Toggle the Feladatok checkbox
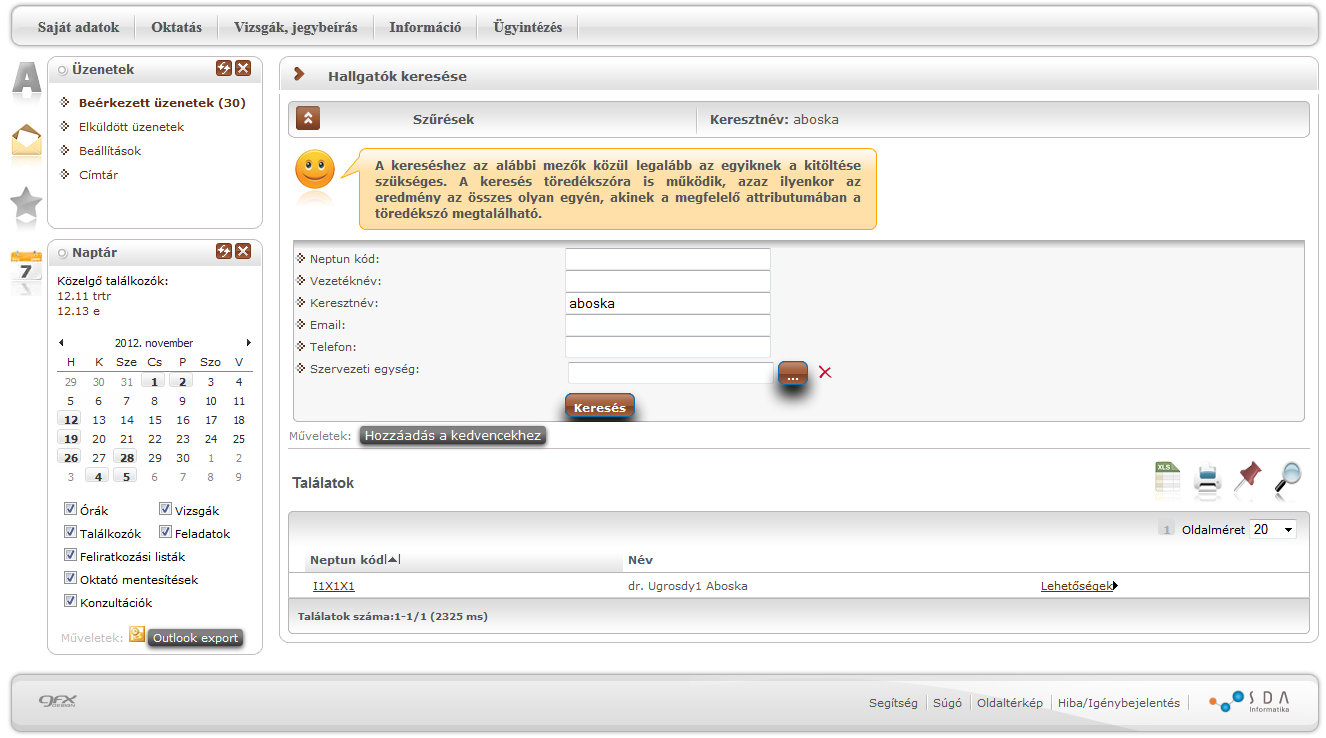 click(x=166, y=532)
